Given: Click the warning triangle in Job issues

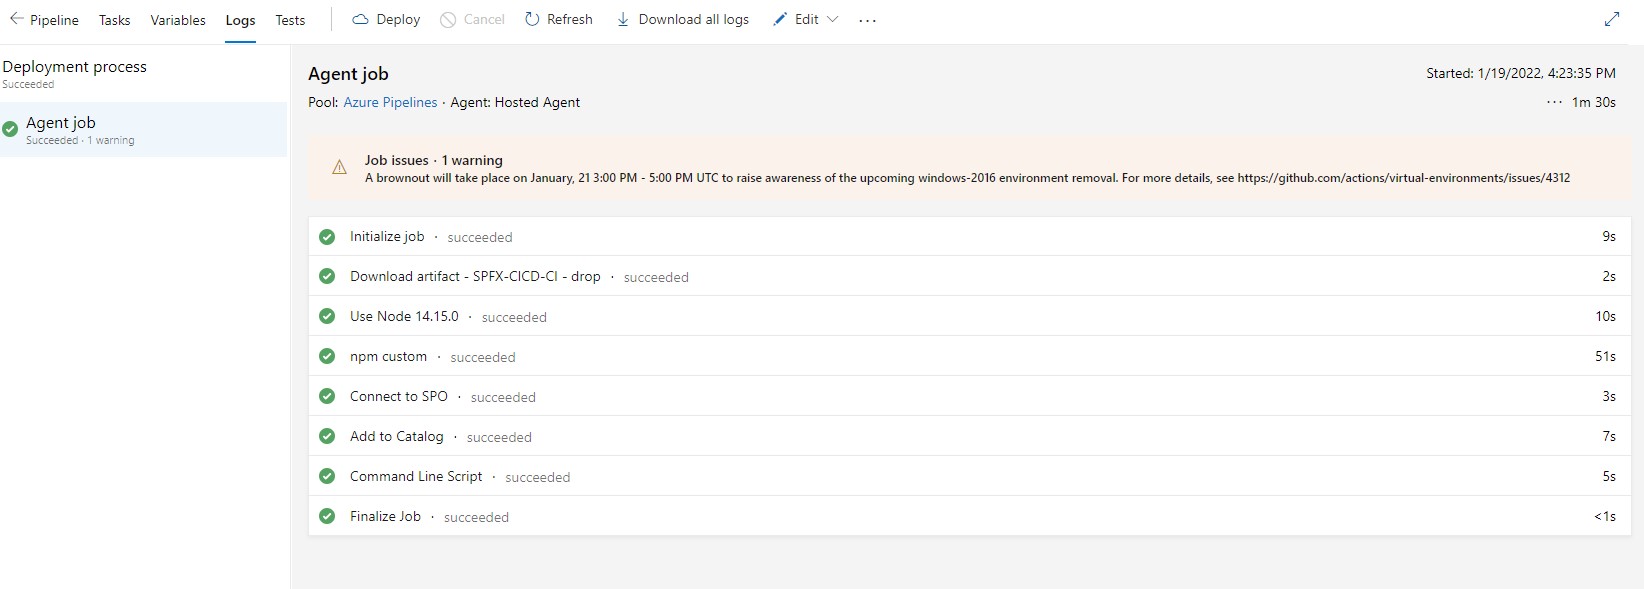Looking at the screenshot, I should (340, 168).
